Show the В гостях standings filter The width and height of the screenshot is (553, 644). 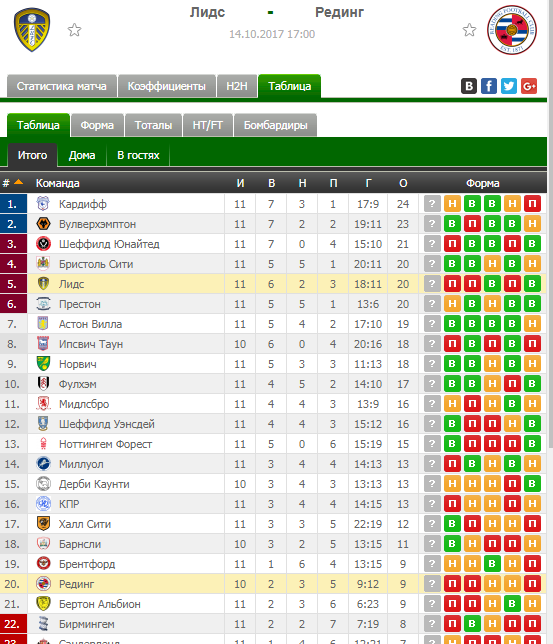(138, 155)
